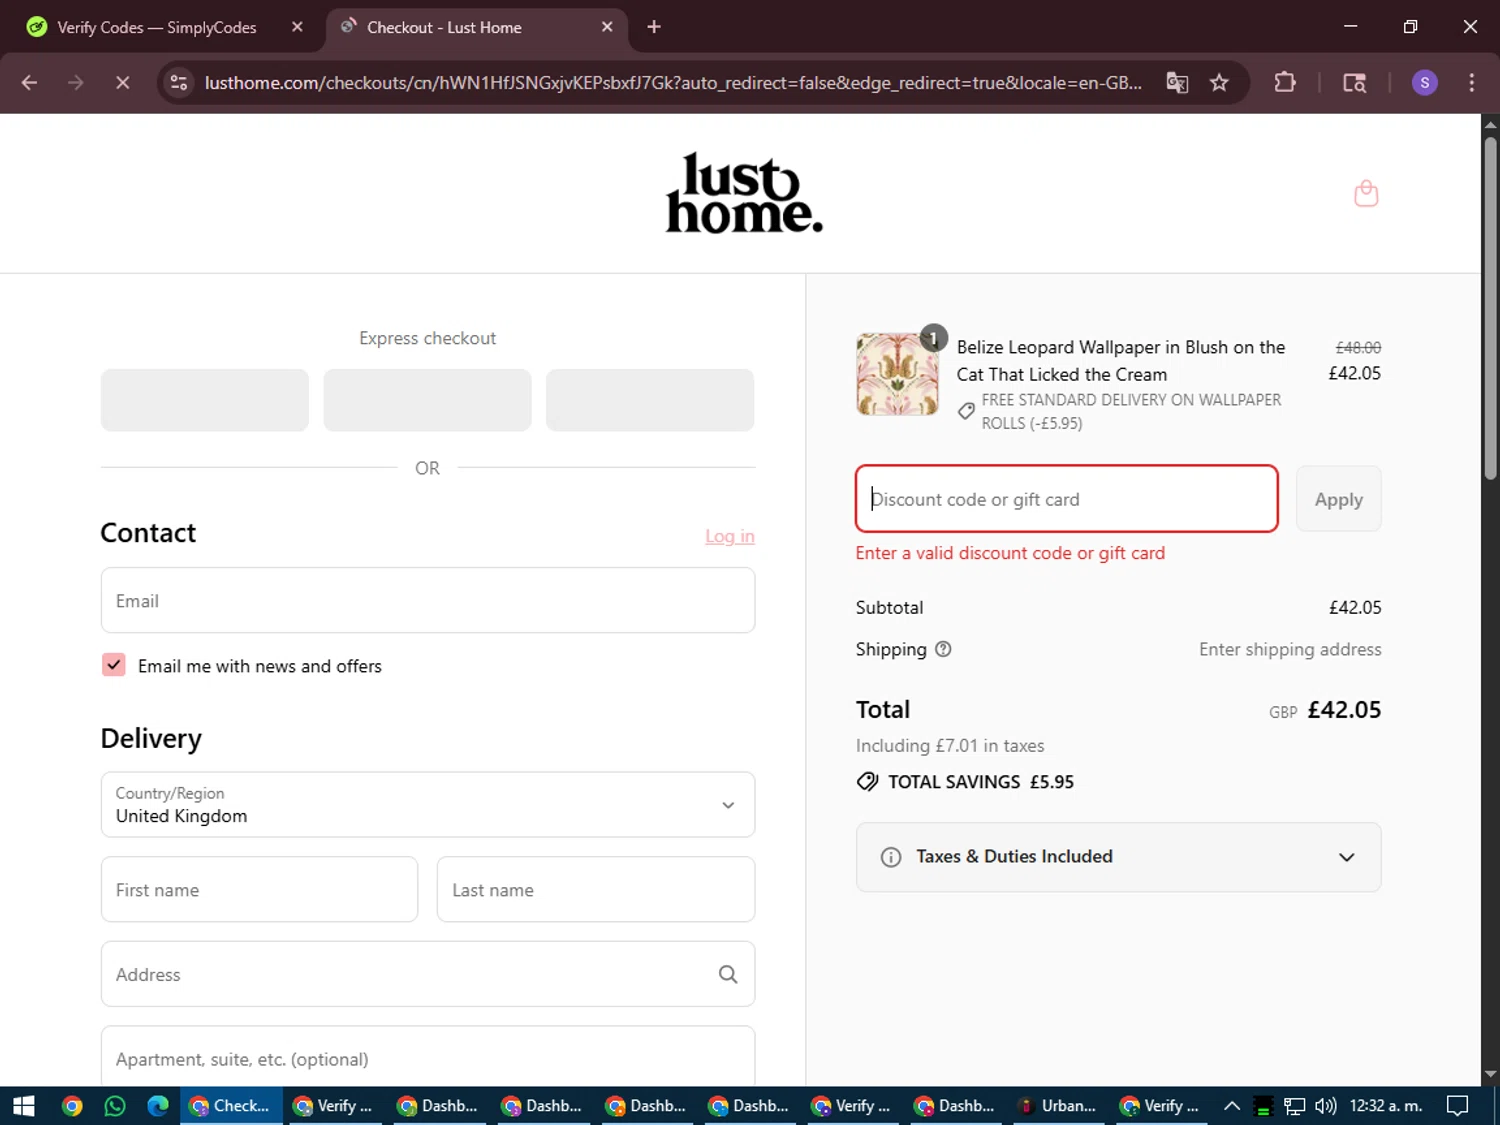Show hidden system tray icons
The width and height of the screenshot is (1500, 1125).
1232,1106
